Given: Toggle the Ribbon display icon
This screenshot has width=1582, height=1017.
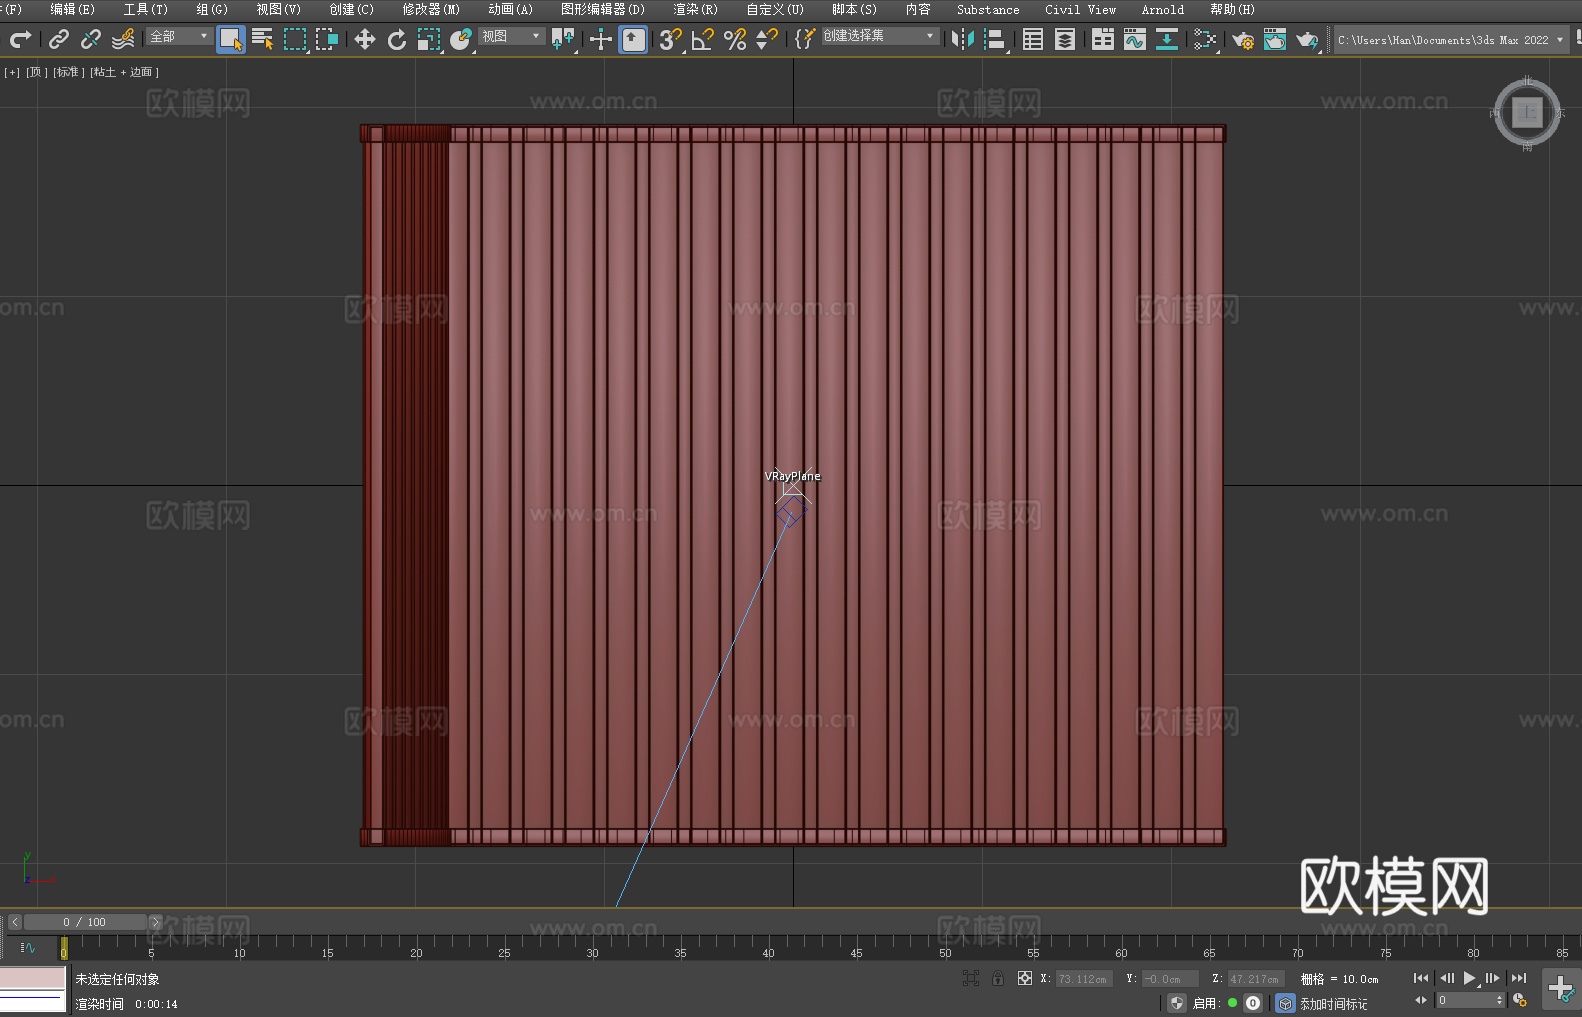Looking at the screenshot, I should 1103,39.
